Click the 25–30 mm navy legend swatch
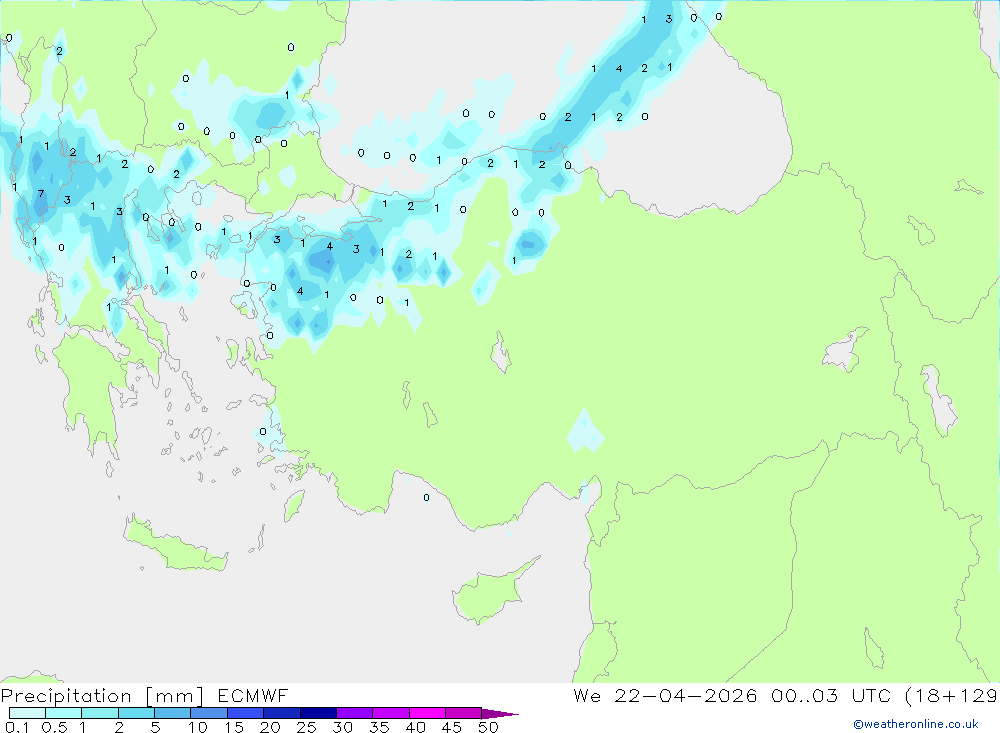 (318, 713)
